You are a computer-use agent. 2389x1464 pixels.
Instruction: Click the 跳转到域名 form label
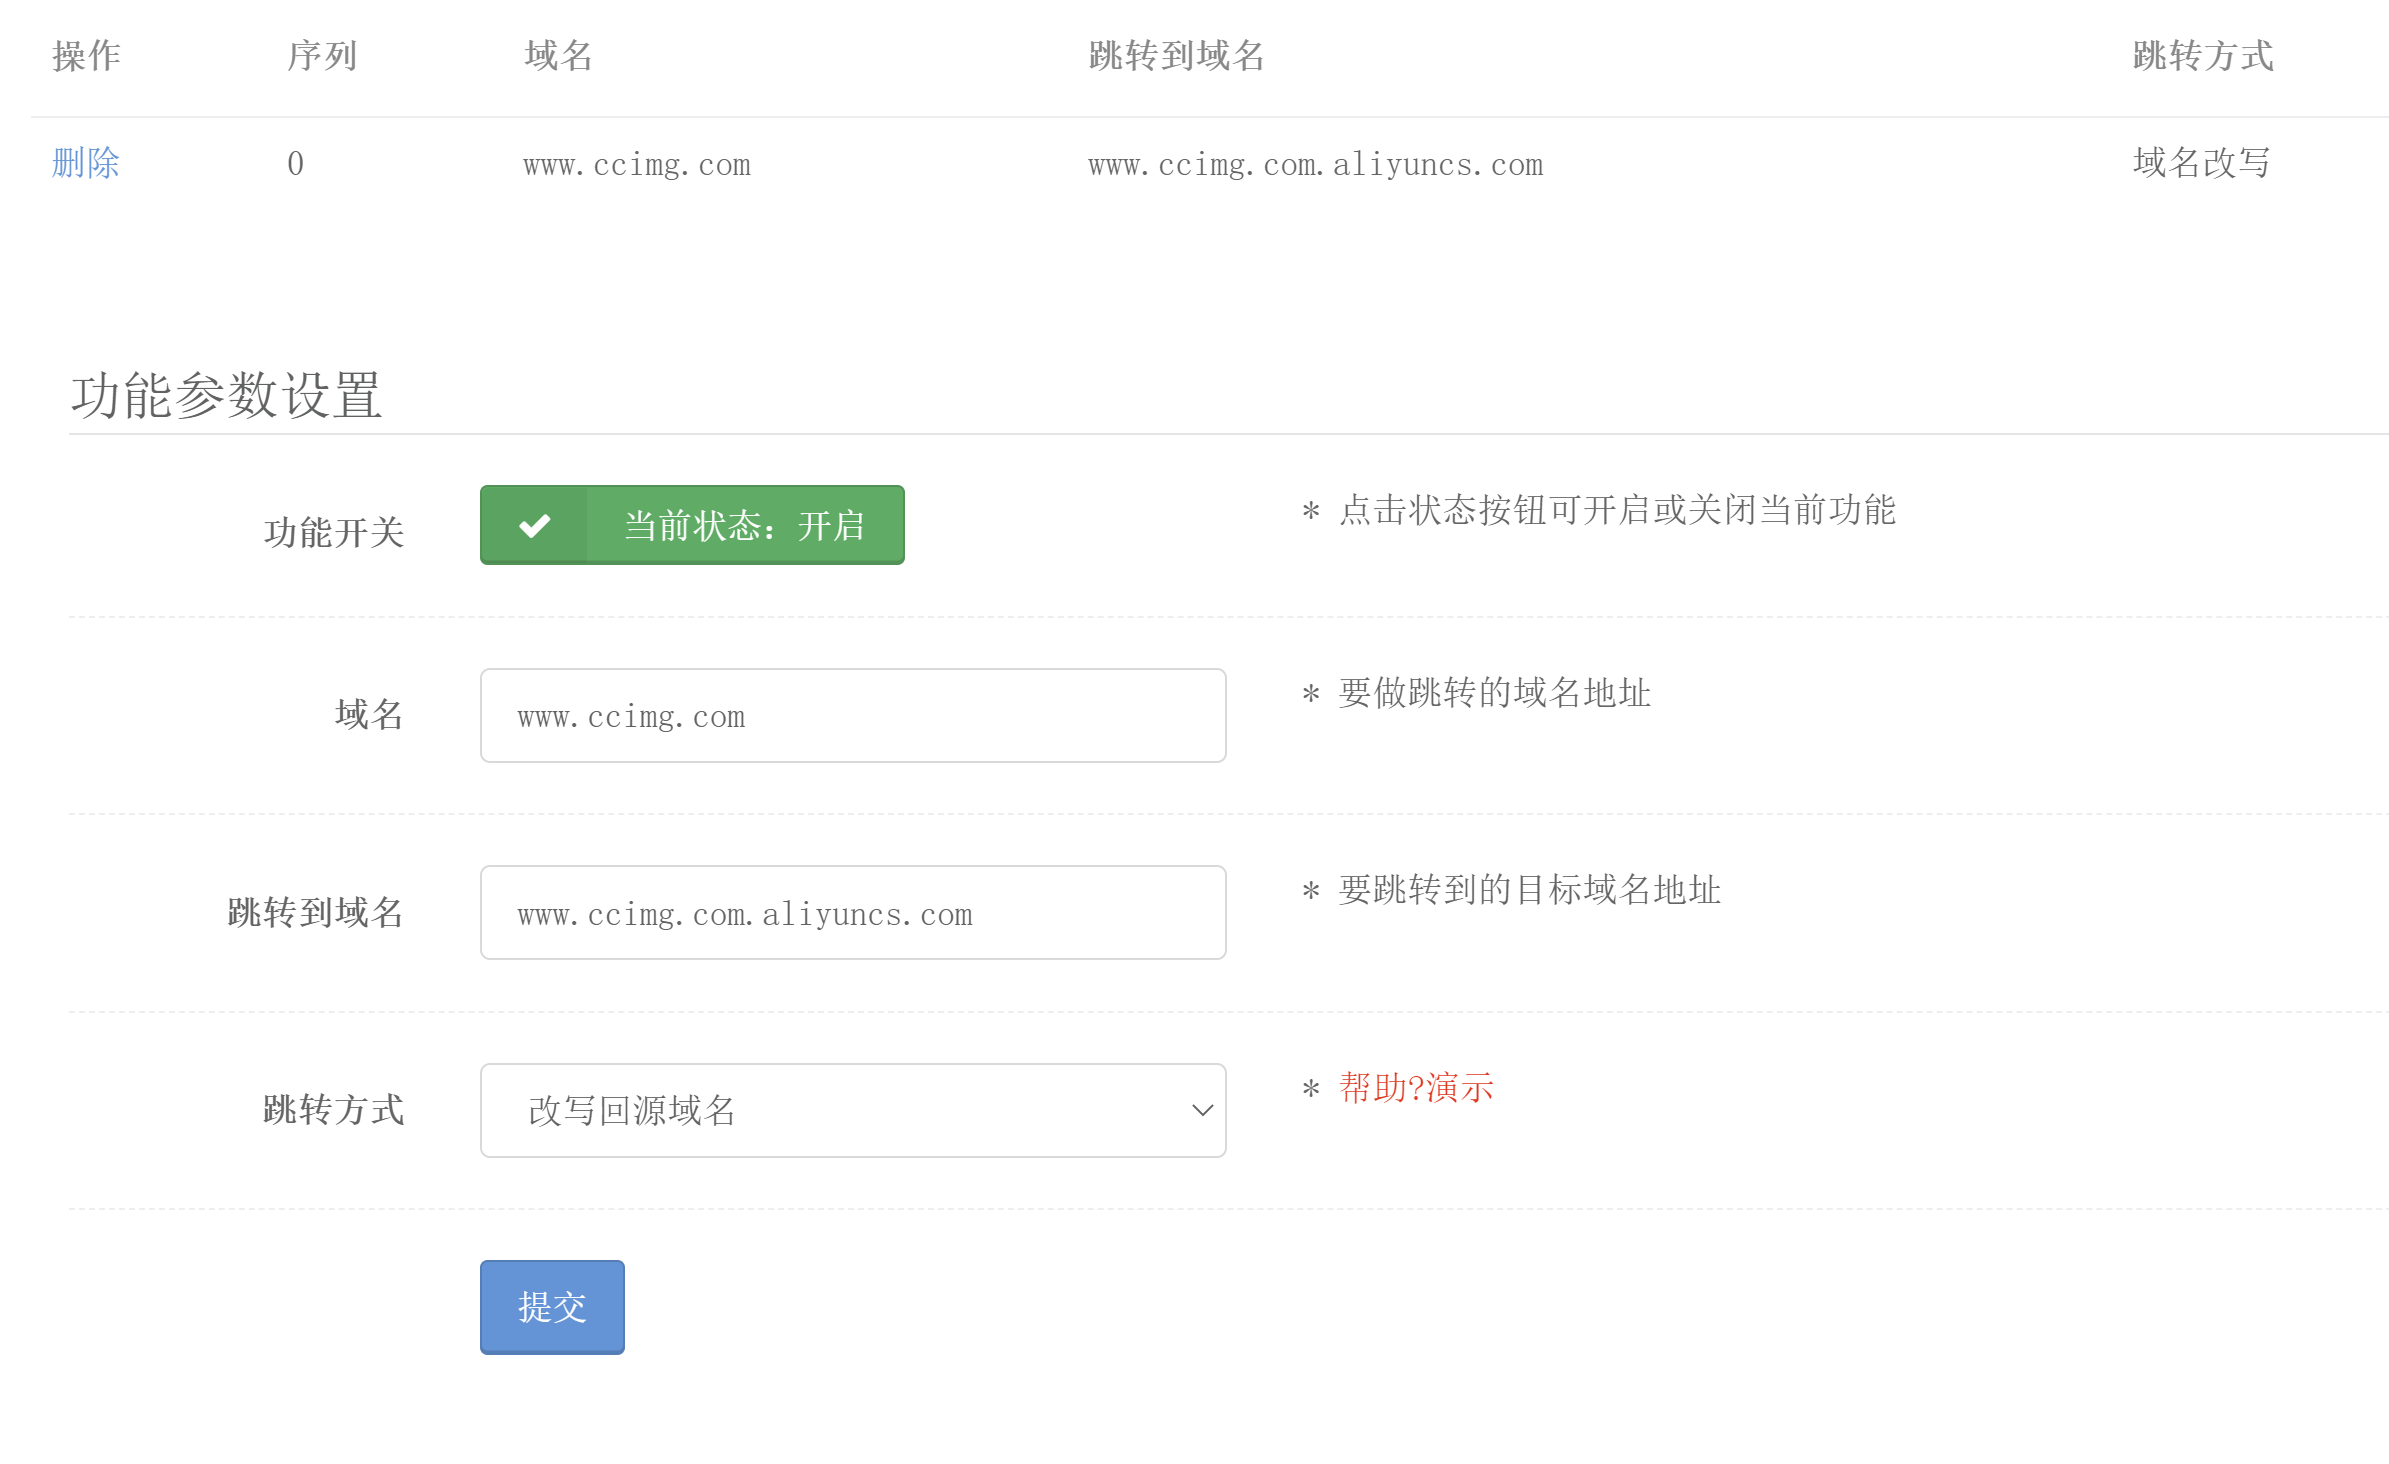pyautogui.click(x=316, y=913)
